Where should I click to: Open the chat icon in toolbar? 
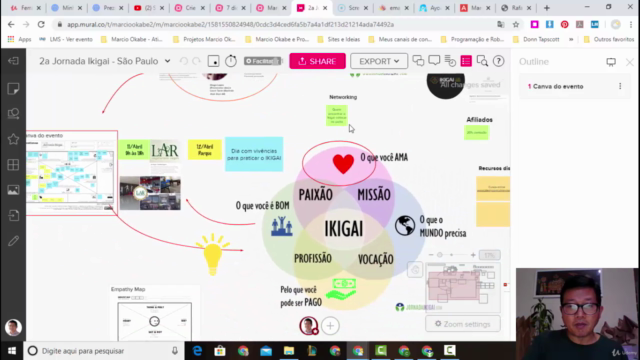point(418,61)
